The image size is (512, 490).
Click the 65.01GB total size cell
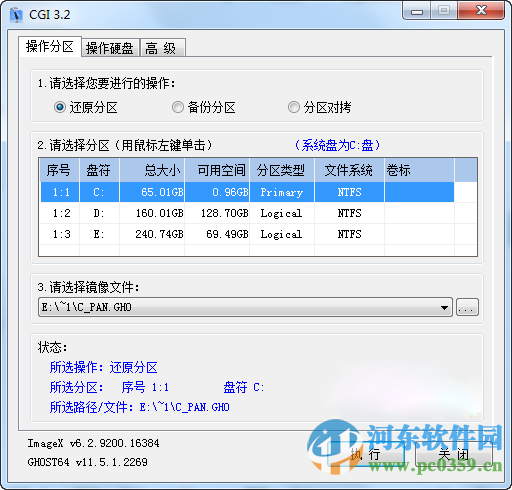click(x=152, y=192)
